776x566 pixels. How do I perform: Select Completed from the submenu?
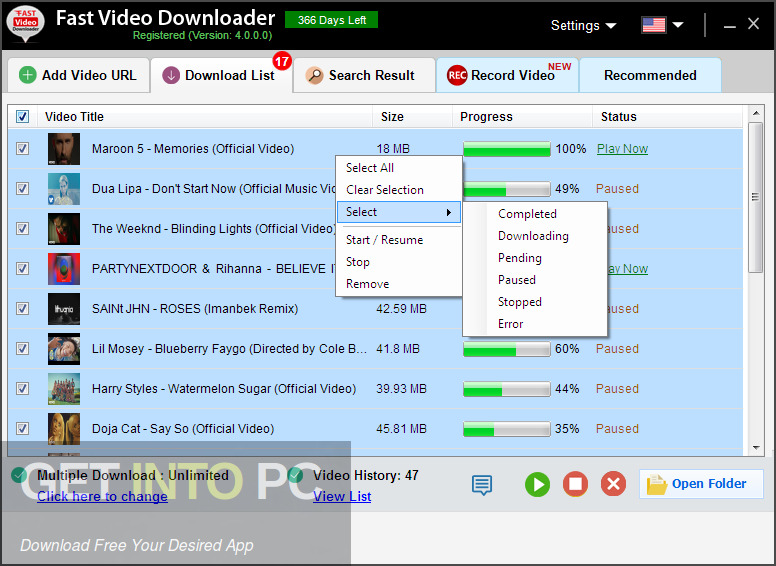(x=535, y=214)
